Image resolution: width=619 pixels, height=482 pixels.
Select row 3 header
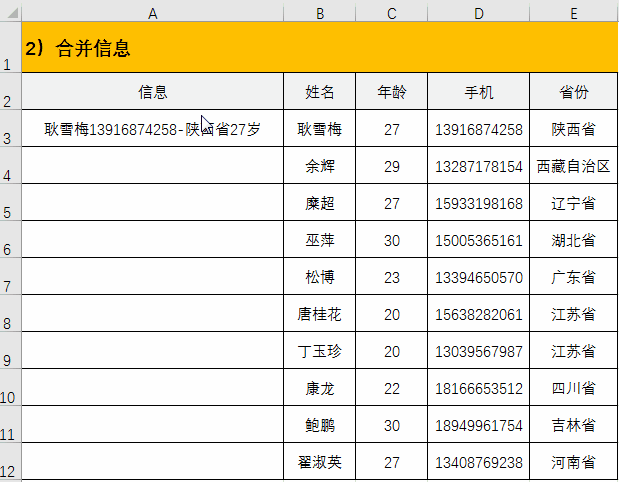(11, 128)
